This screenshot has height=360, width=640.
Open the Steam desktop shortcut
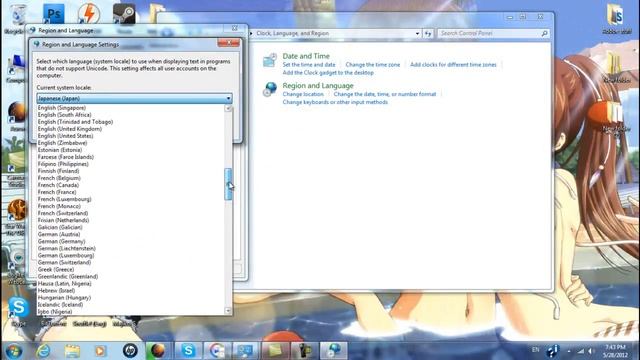coord(124,14)
